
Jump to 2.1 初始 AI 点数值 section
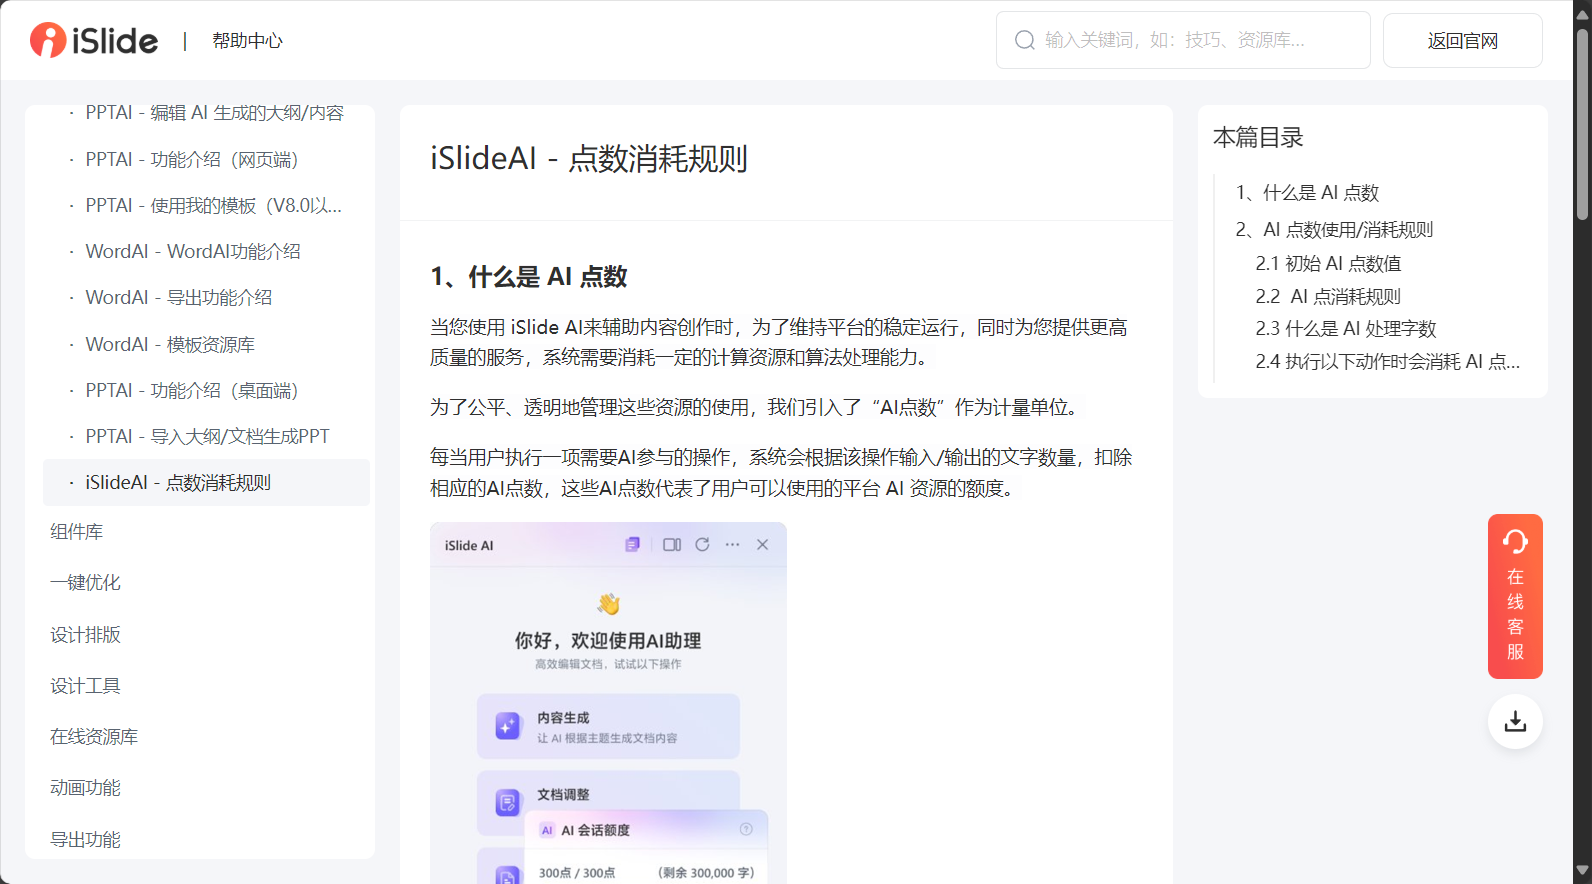tap(1328, 263)
